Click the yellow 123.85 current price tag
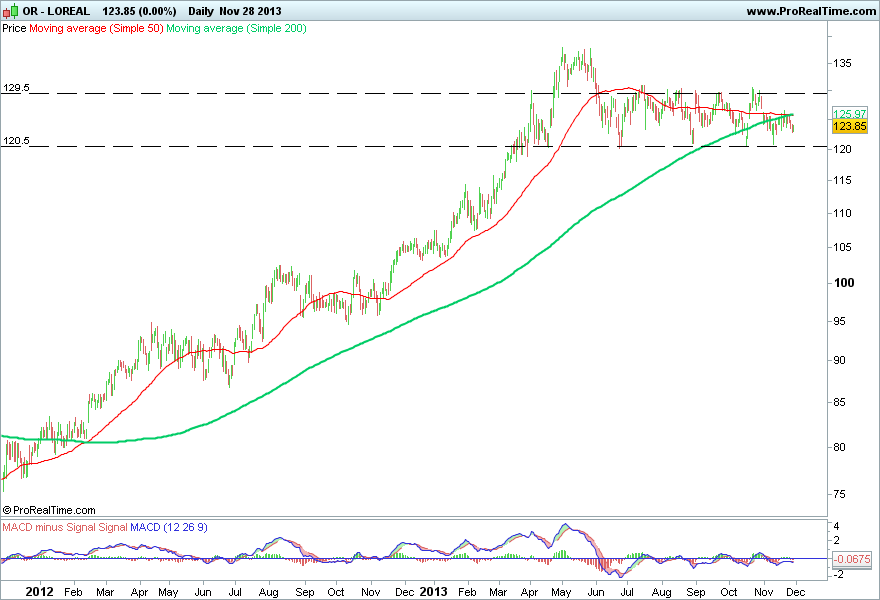This screenshot has height=600, width=880. coord(850,126)
